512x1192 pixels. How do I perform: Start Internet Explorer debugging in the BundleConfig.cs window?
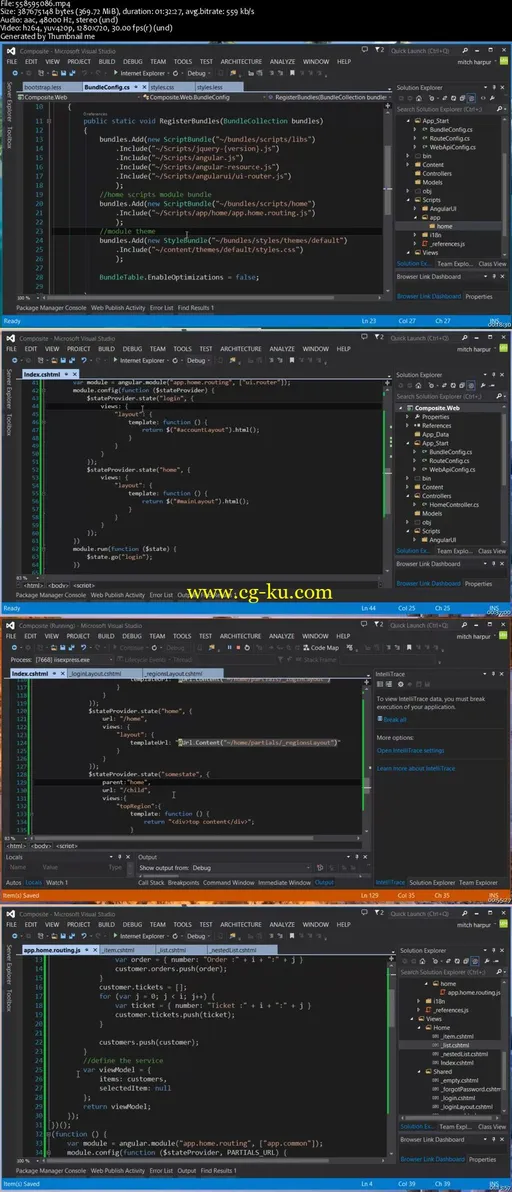(x=139, y=72)
